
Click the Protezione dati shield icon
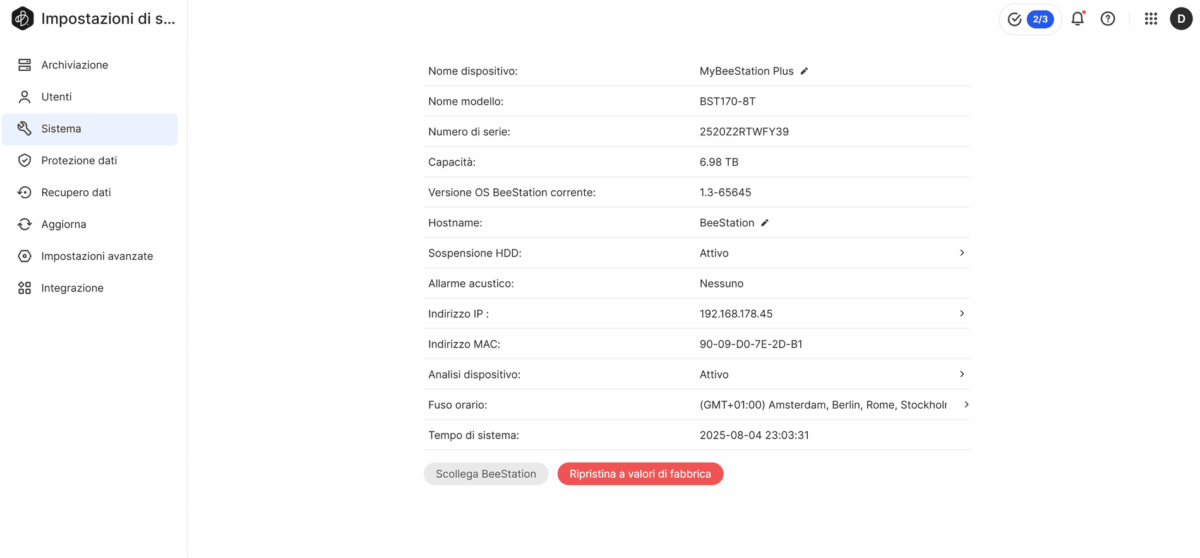coord(25,160)
